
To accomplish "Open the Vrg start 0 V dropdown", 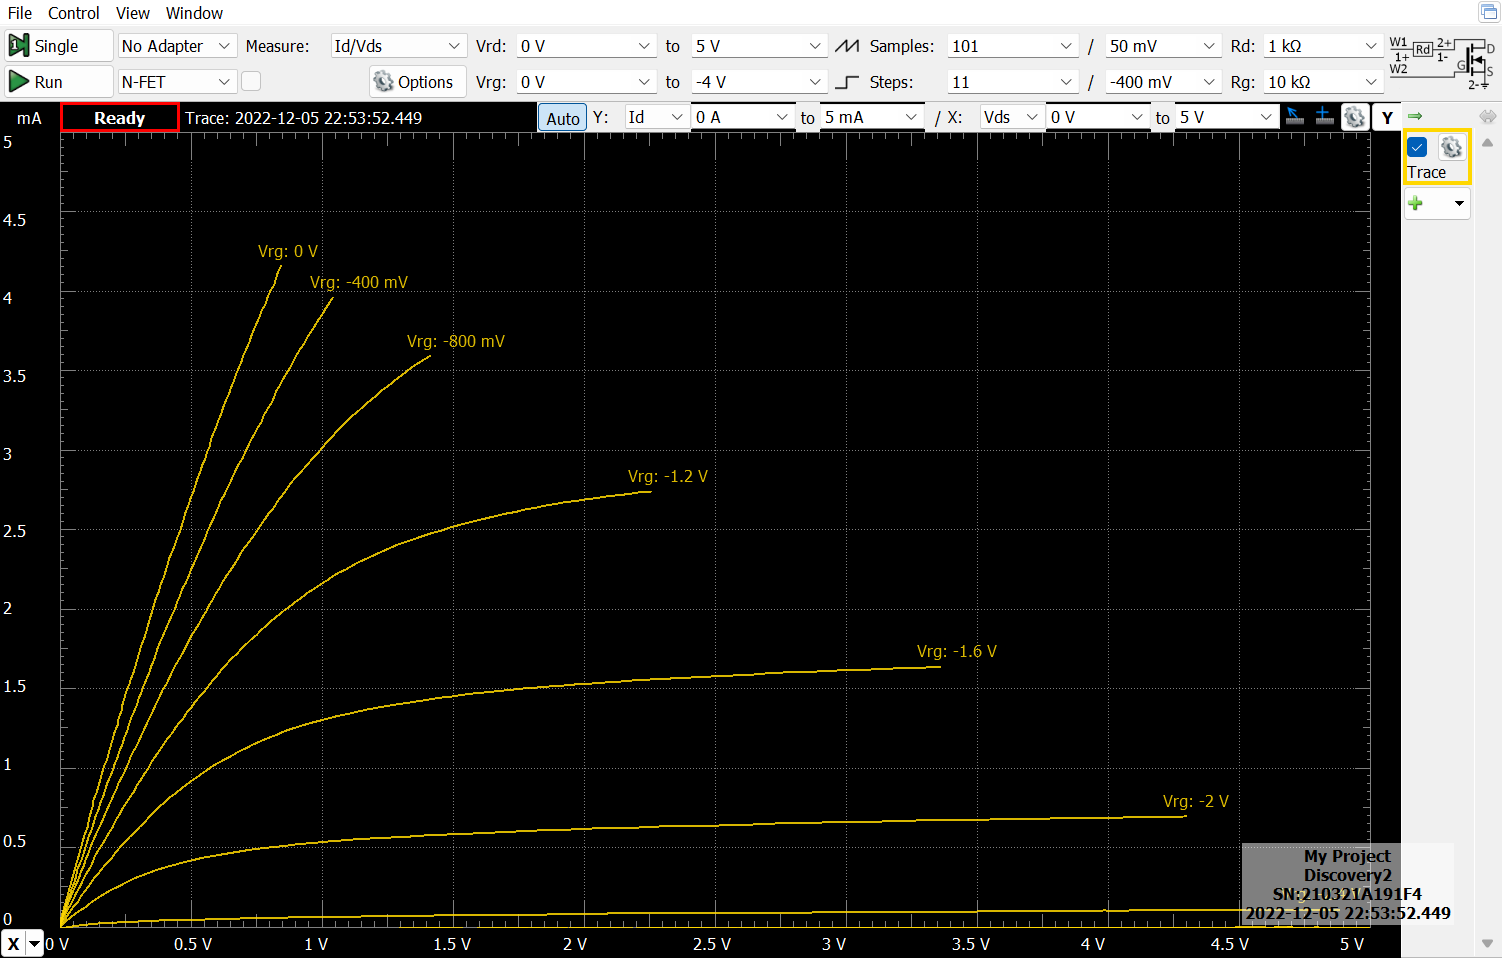I will tap(586, 82).
